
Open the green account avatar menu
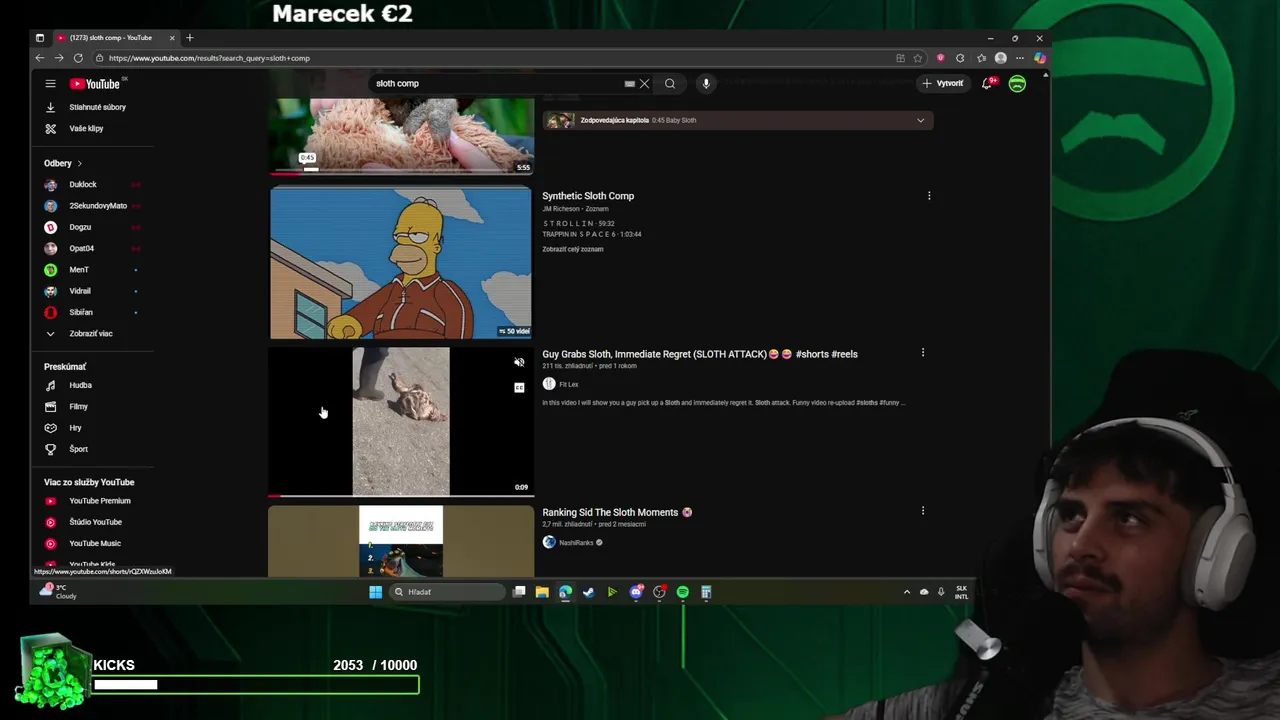point(1017,84)
